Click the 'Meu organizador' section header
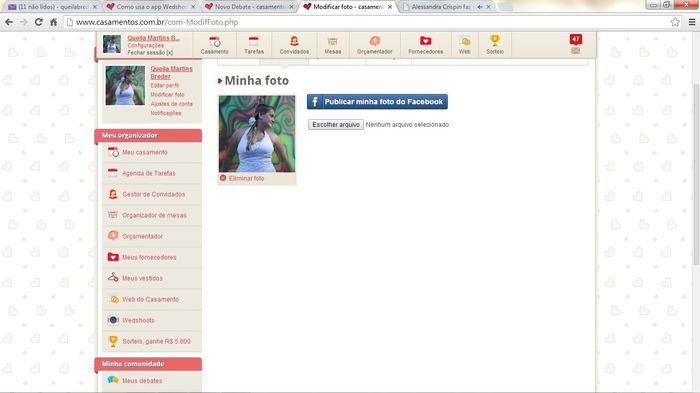This screenshot has height=393, width=700. click(148, 135)
